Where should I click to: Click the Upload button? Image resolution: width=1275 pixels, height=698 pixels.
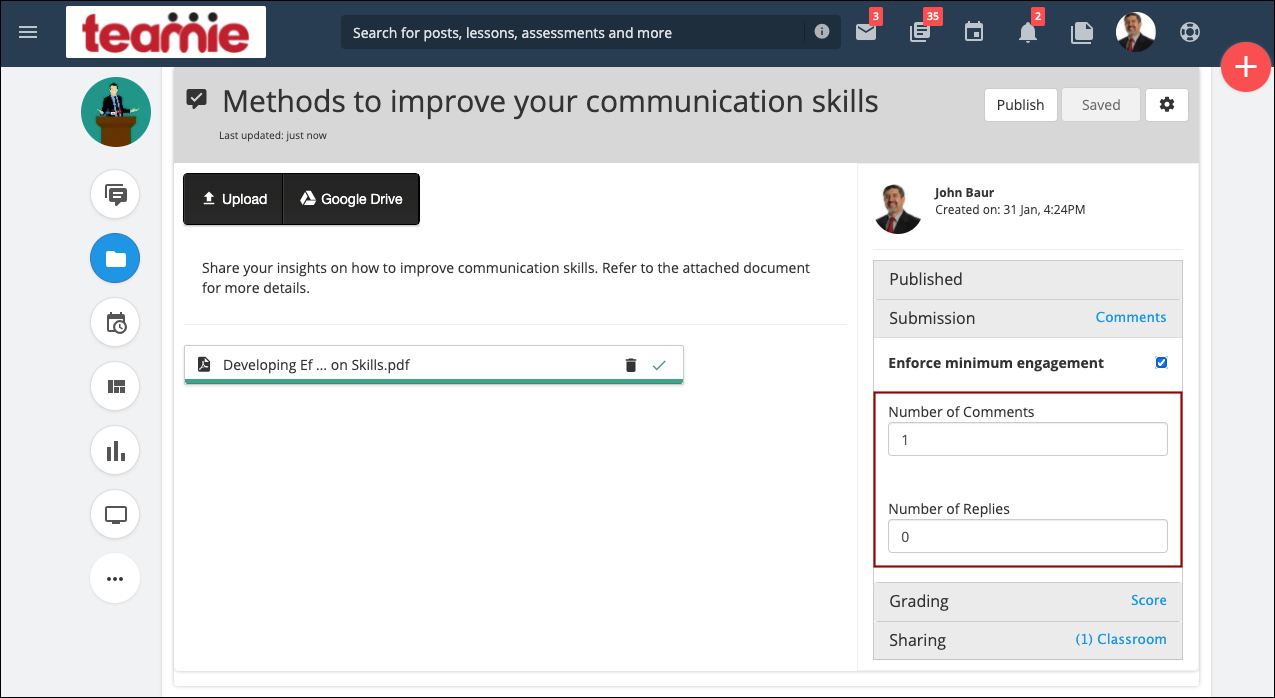(234, 199)
